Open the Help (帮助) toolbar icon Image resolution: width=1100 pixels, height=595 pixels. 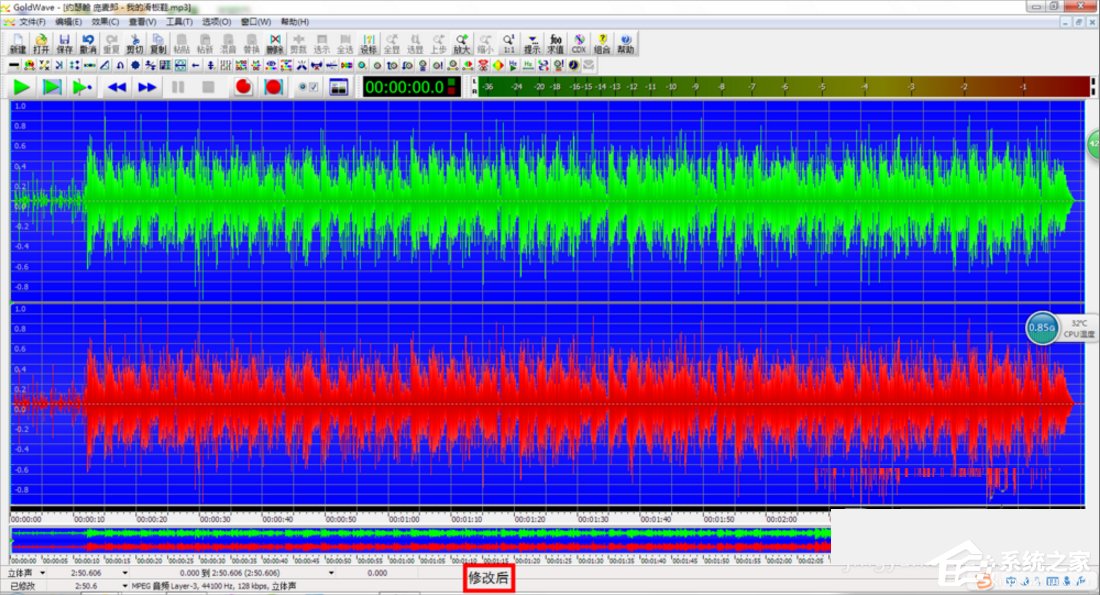(626, 43)
